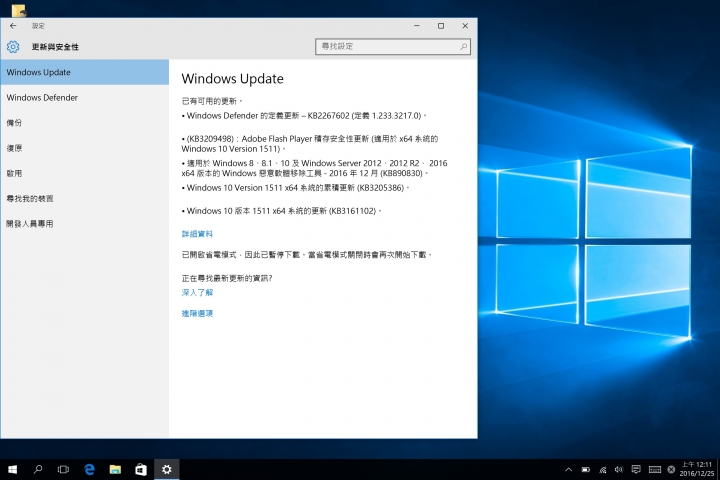Minimize the Settings window
720x480 pixels.
point(417,26)
